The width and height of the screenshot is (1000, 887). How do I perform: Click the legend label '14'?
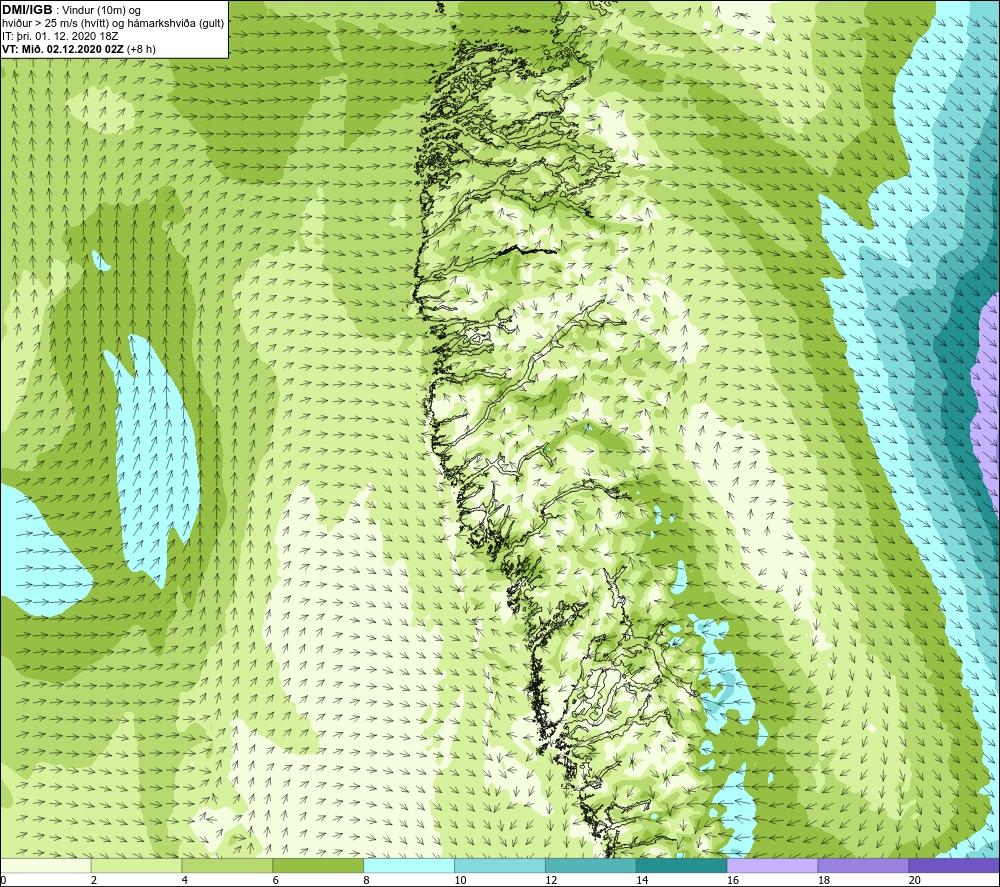pyautogui.click(x=642, y=881)
